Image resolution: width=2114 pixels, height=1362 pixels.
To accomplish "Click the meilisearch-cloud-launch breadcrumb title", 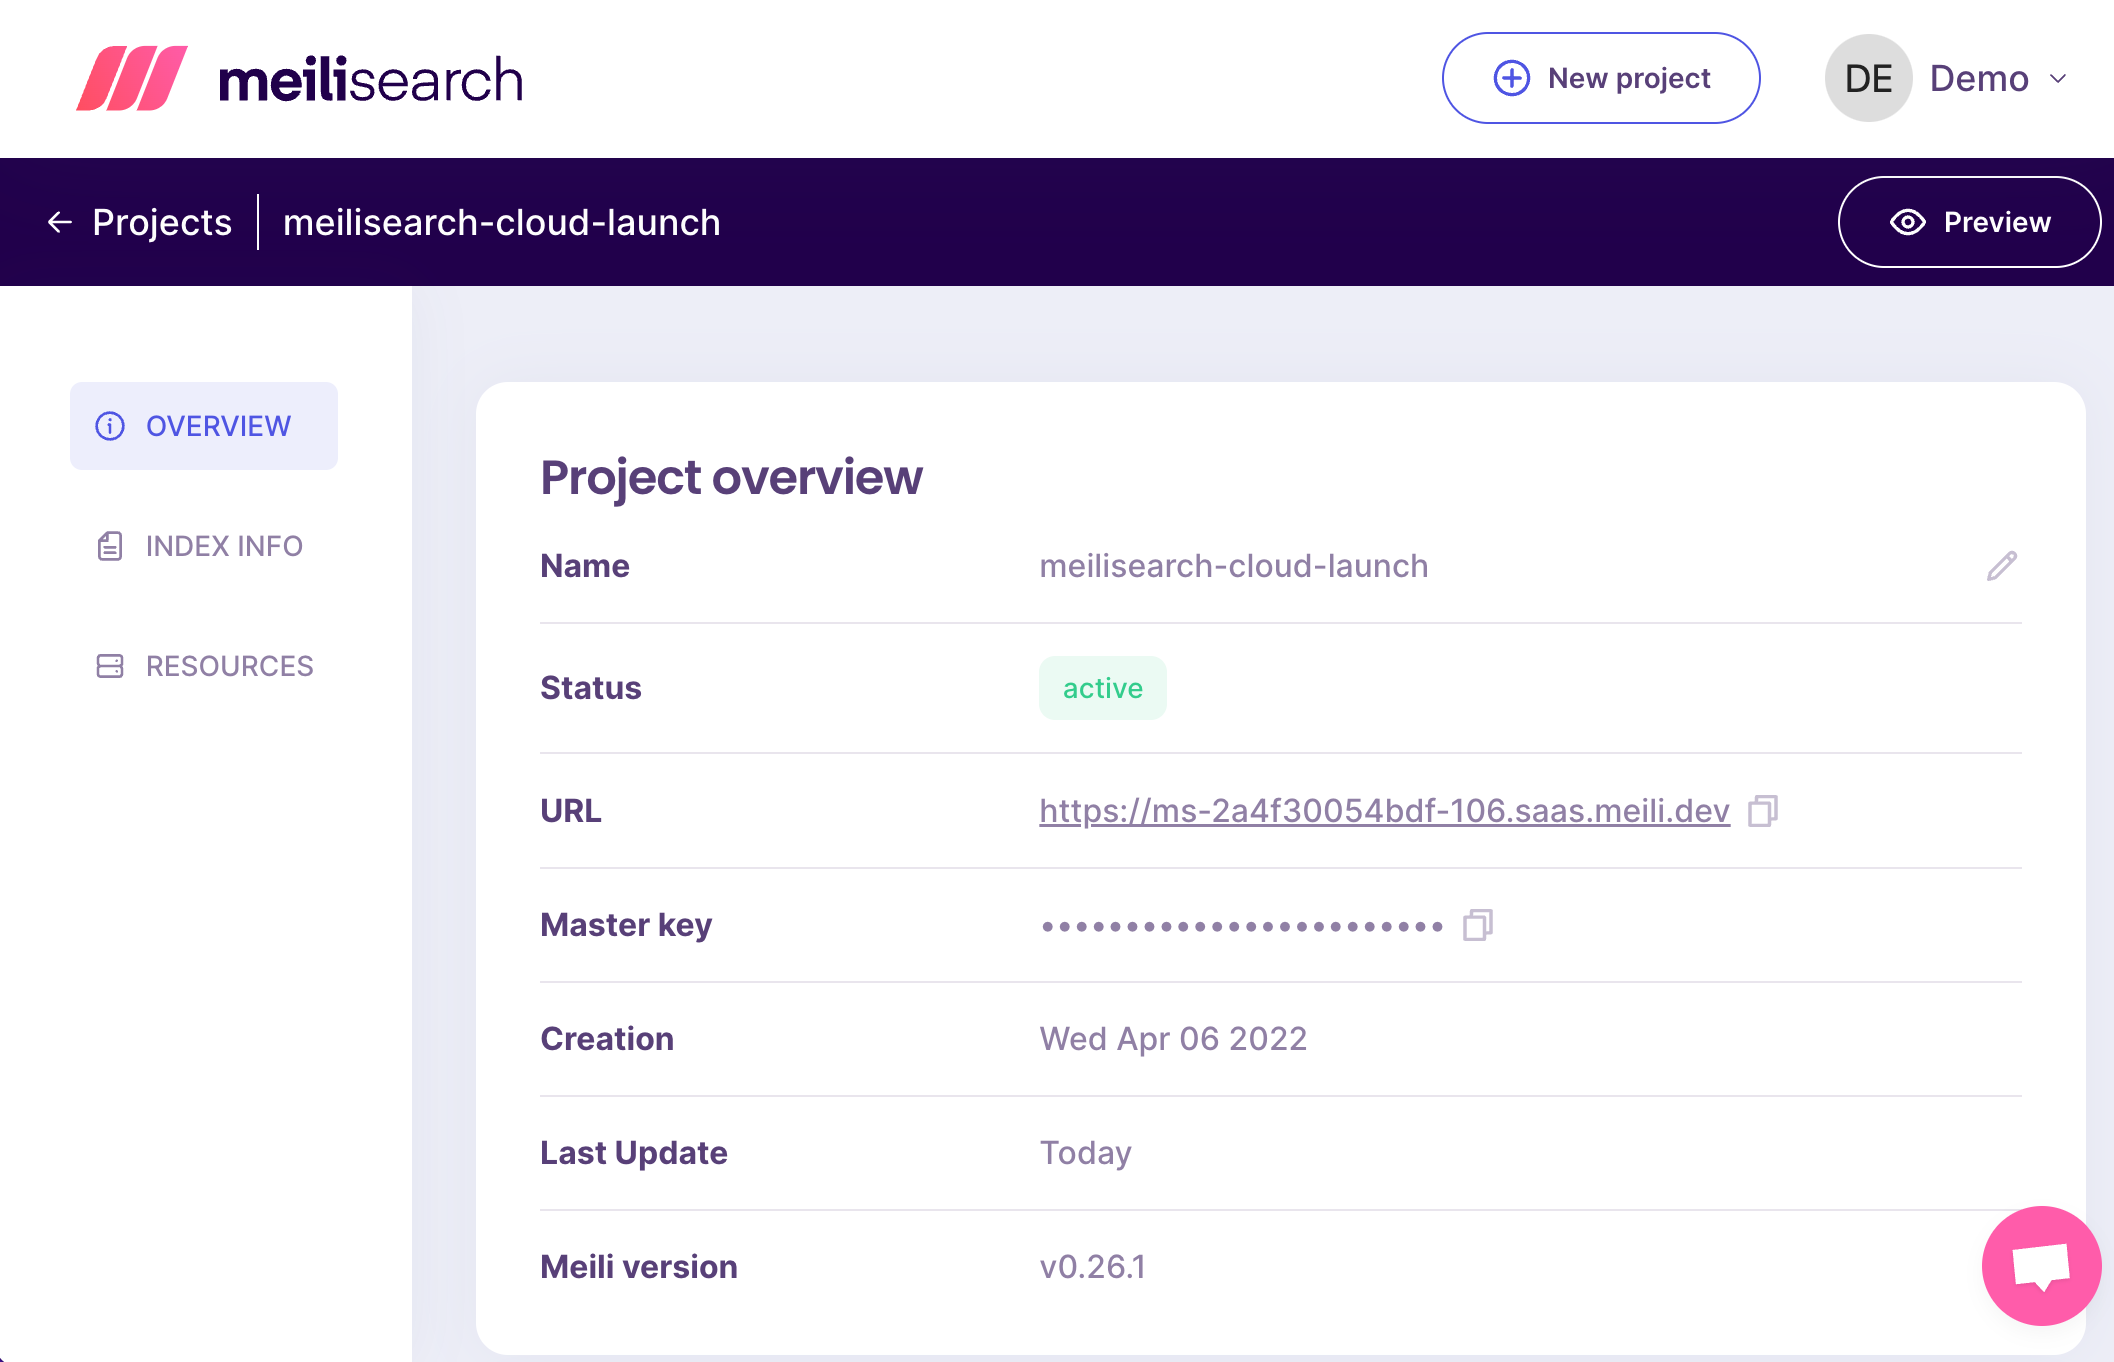I will [502, 222].
